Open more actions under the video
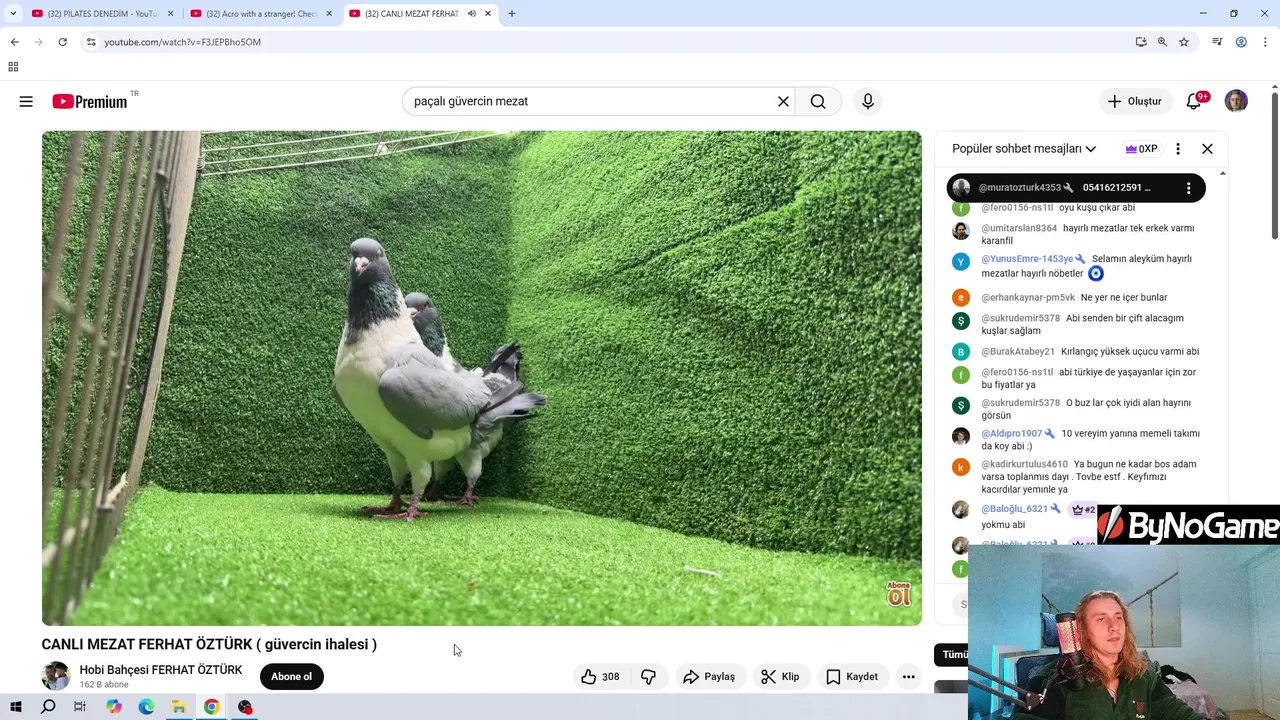Image resolution: width=1280 pixels, height=720 pixels. [908, 677]
